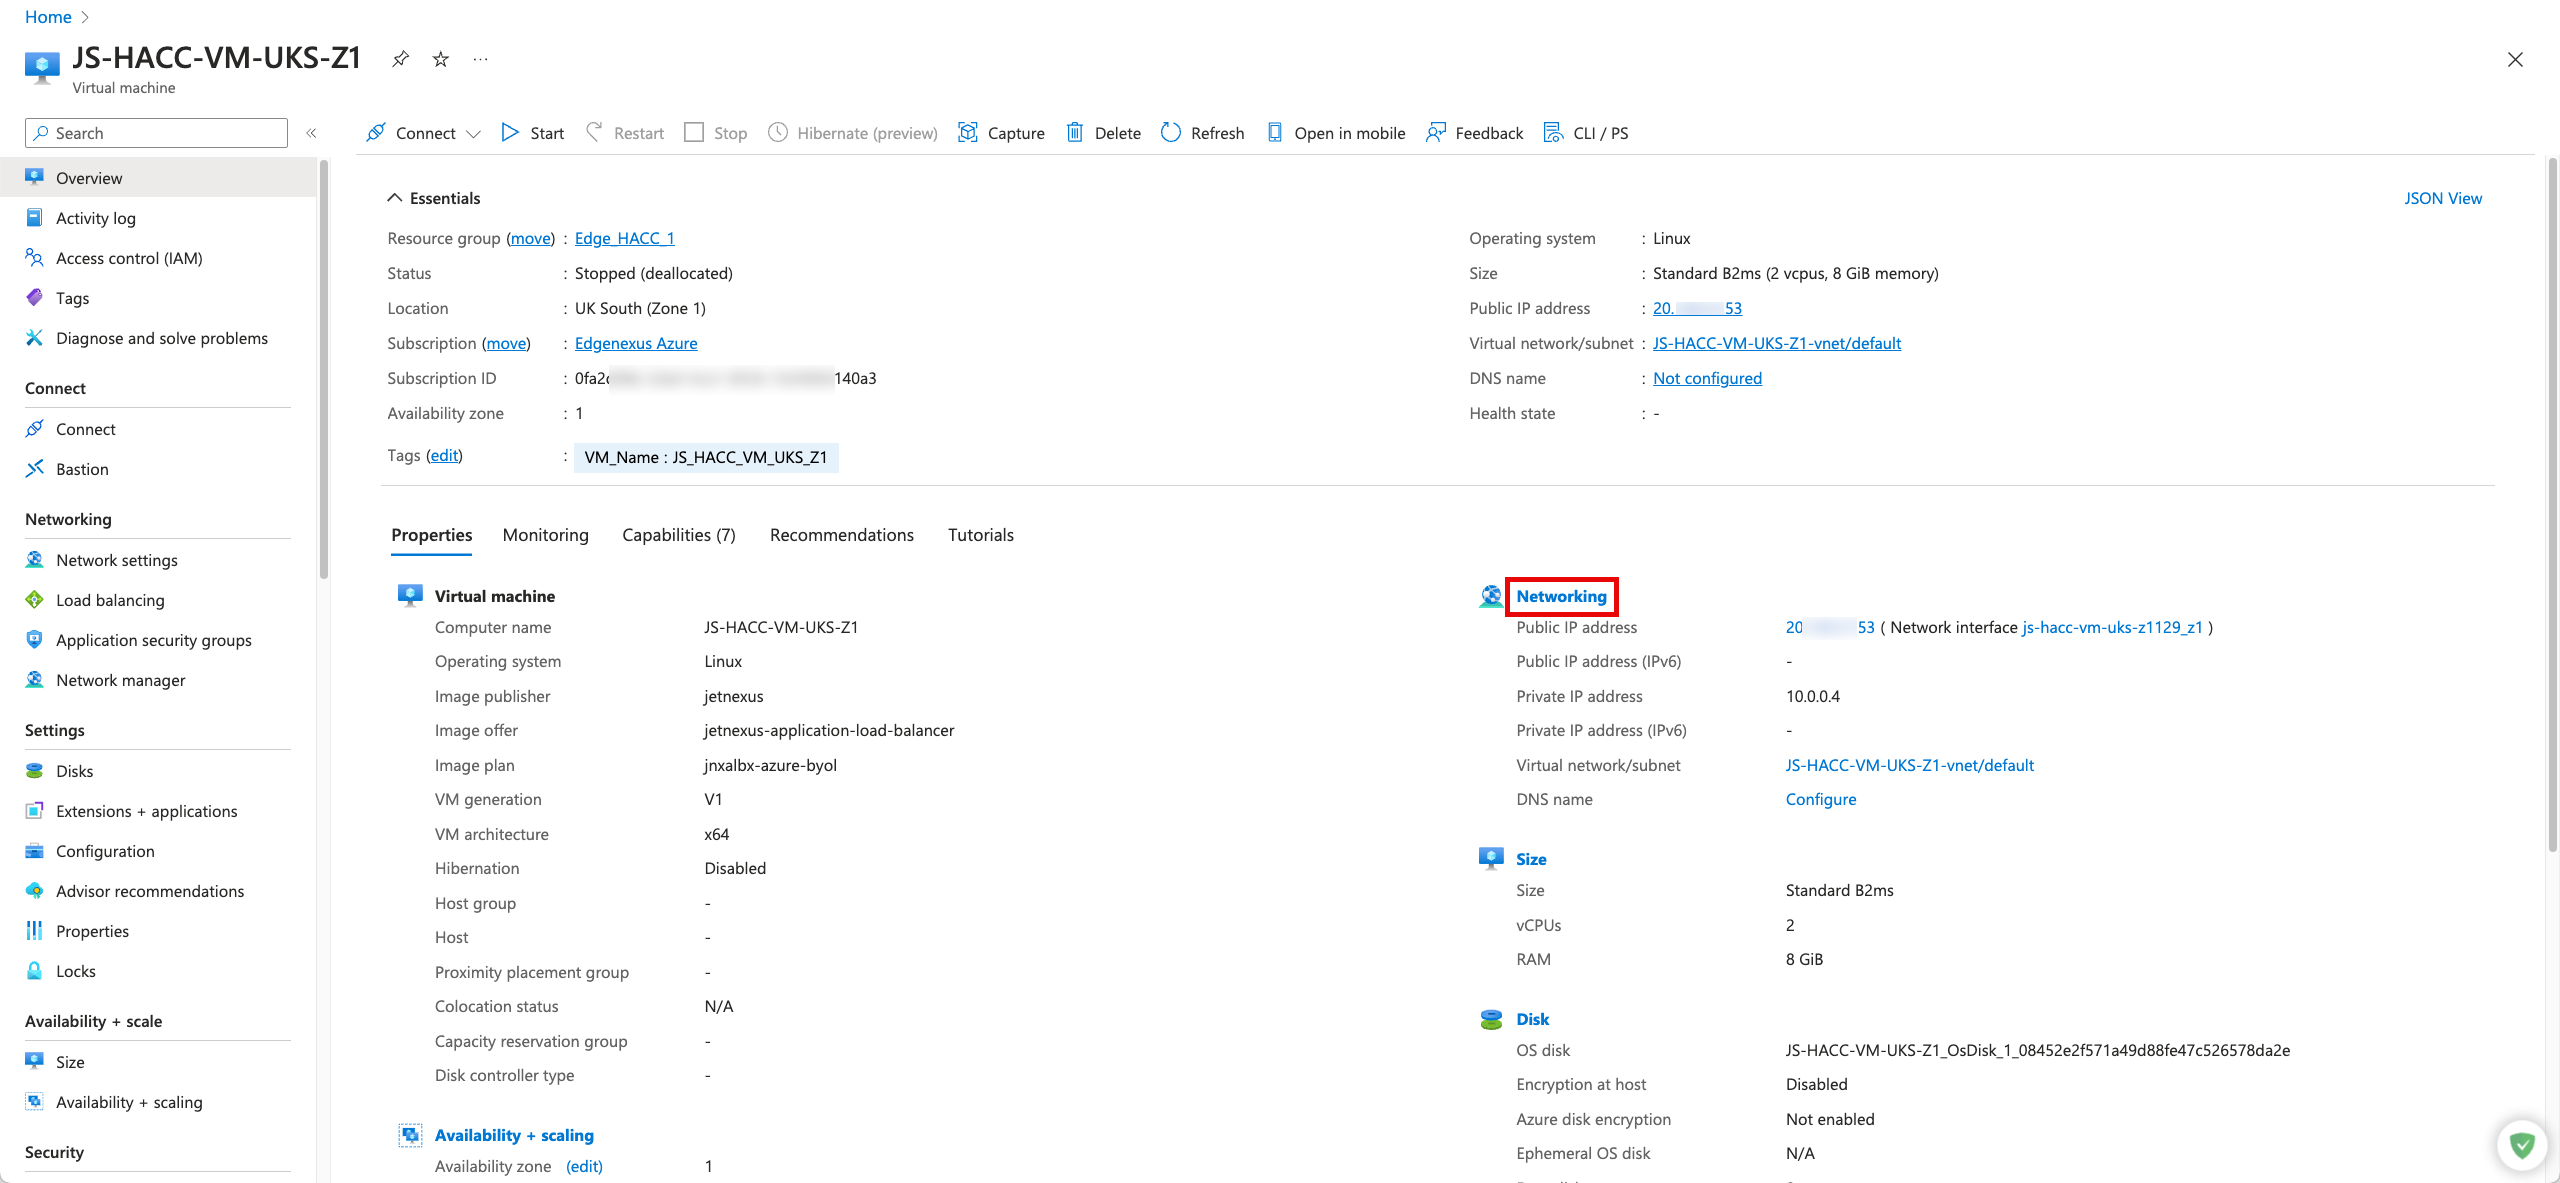Switch to the Capabilities (7) tab
The image size is (2560, 1183).
pyautogui.click(x=679, y=535)
